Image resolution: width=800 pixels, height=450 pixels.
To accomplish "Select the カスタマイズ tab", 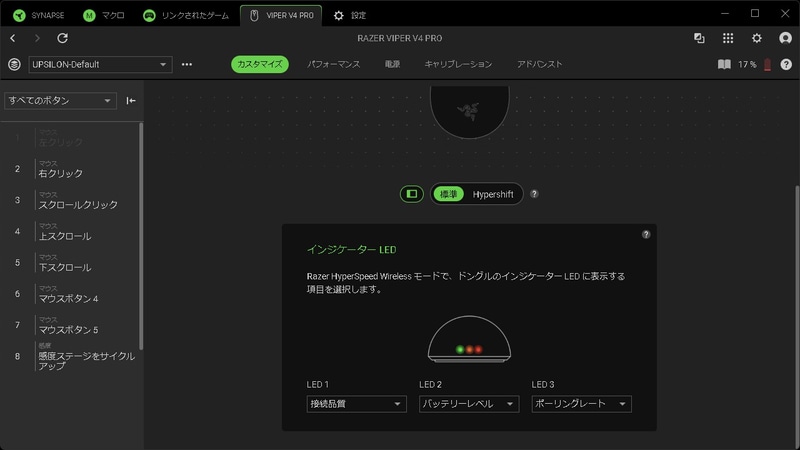I will point(260,64).
